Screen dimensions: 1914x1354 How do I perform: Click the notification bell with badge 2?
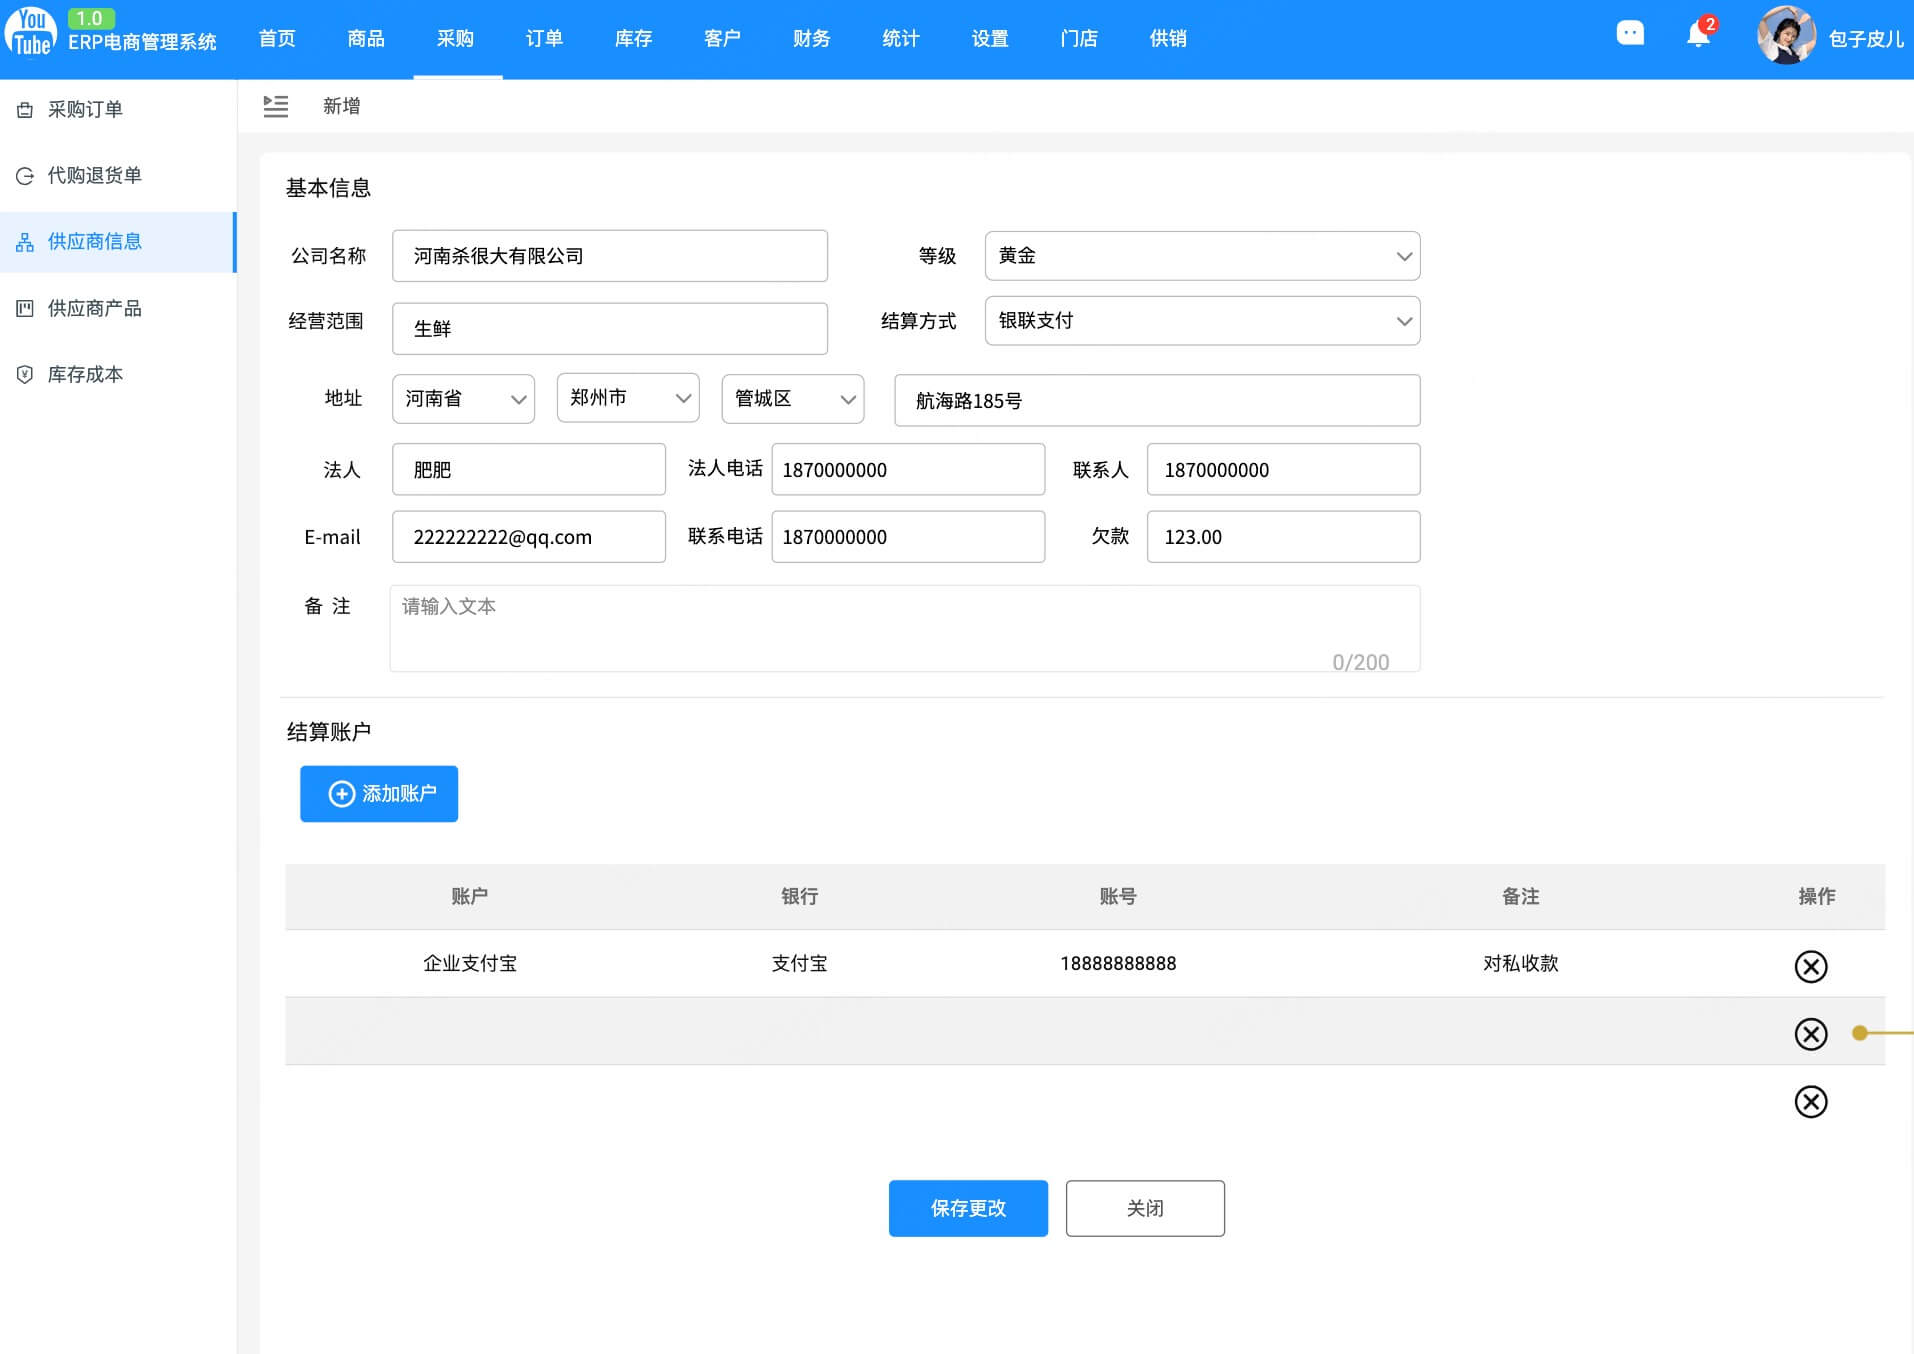click(x=1697, y=33)
